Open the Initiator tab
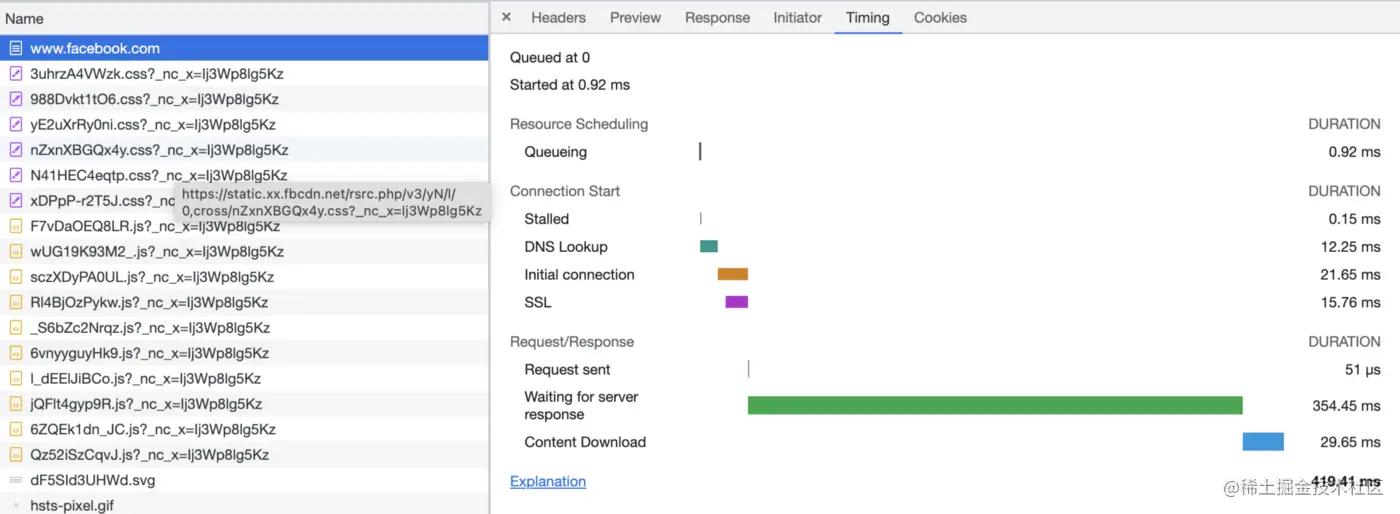This screenshot has height=514, width=1400. [x=797, y=17]
